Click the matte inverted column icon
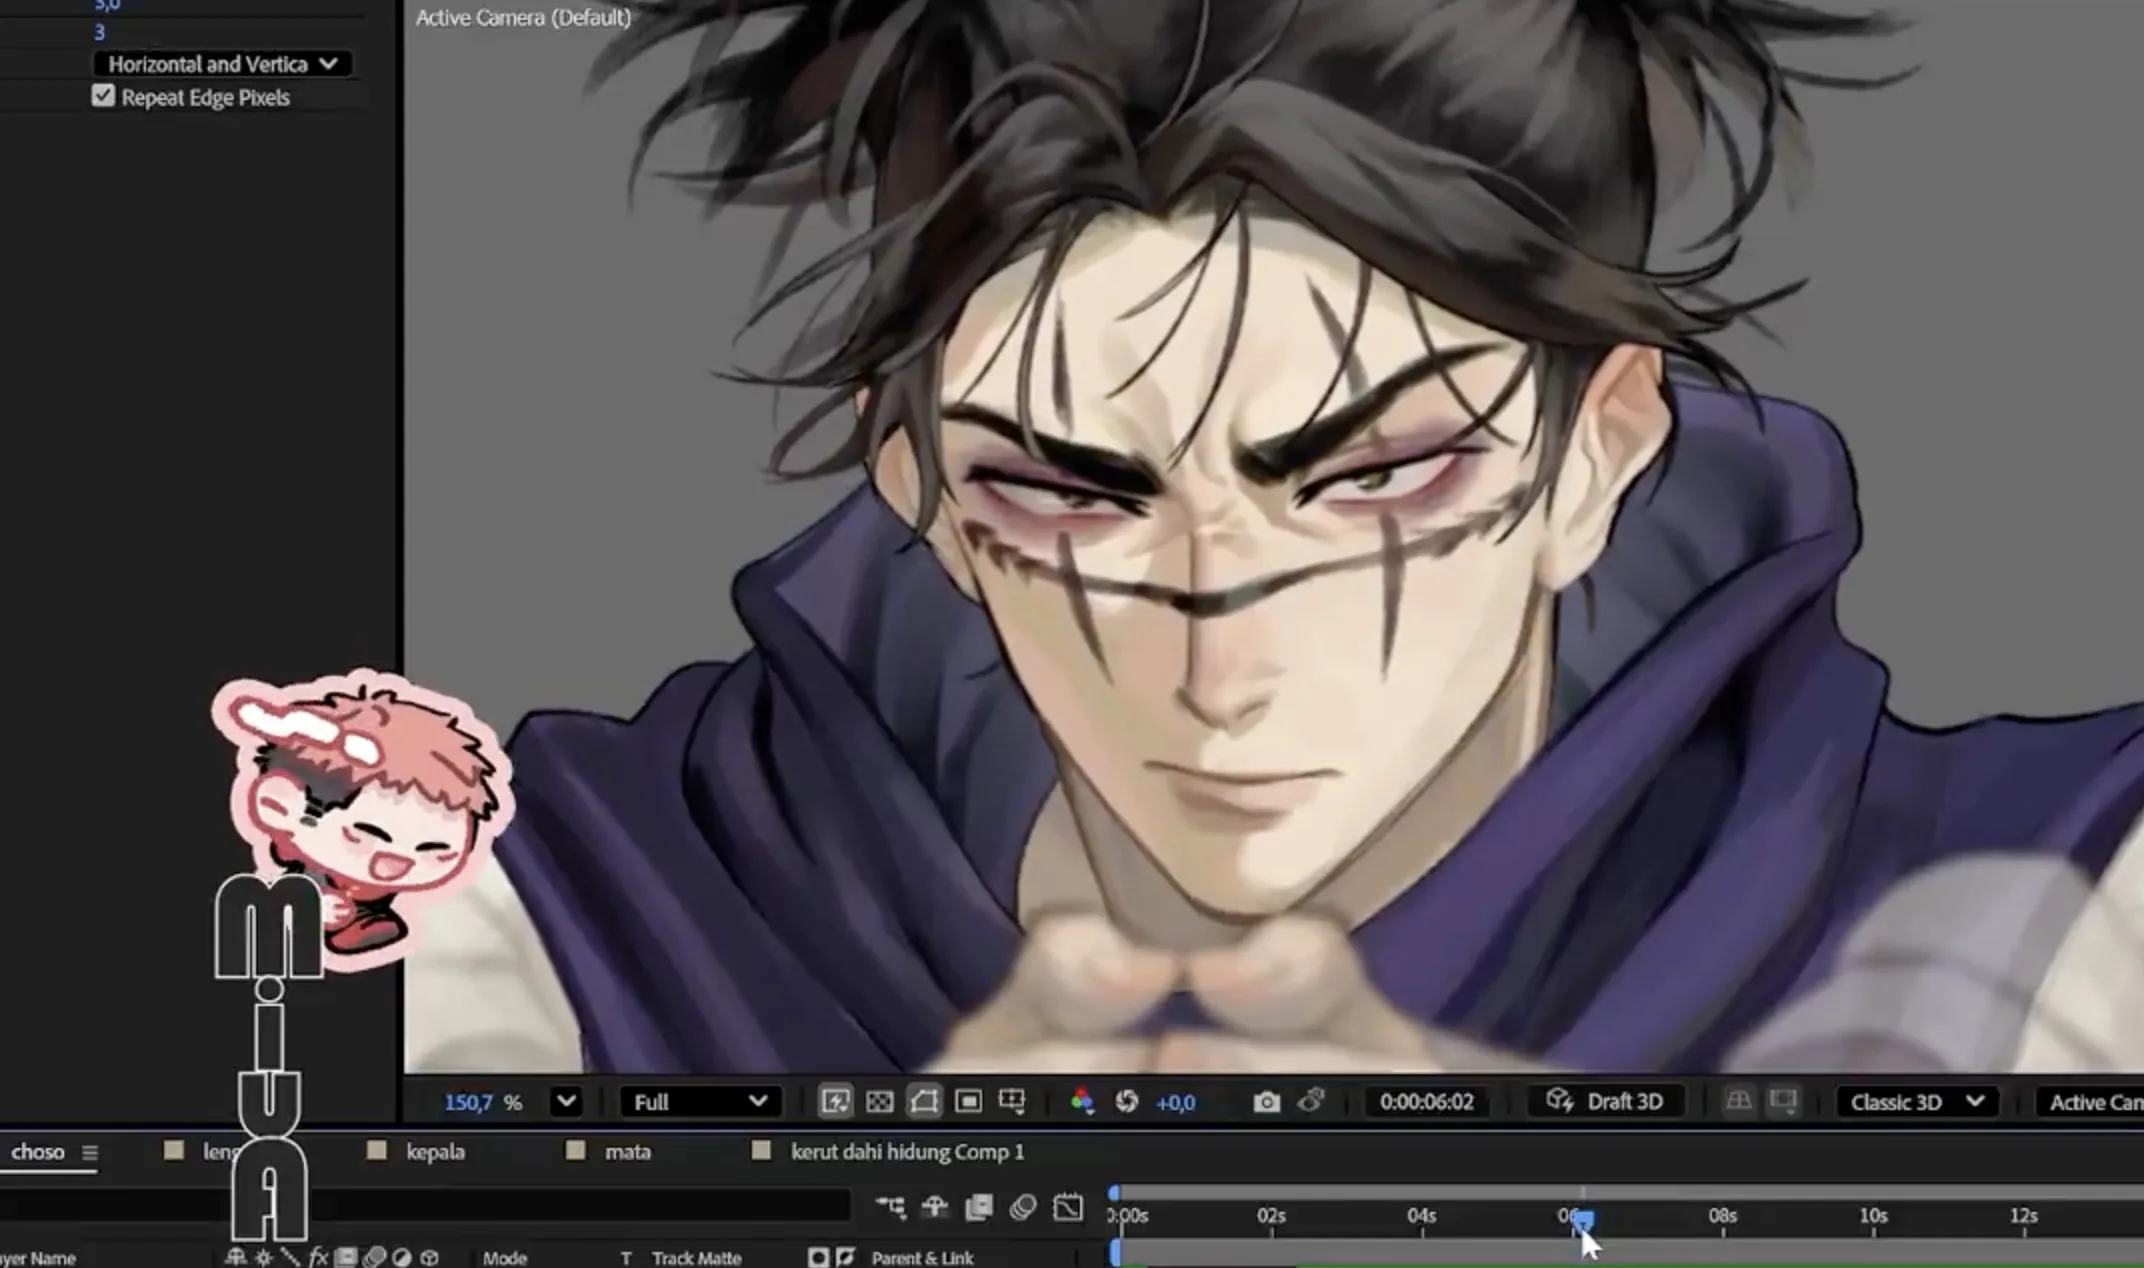The width and height of the screenshot is (2144, 1268). point(845,1258)
